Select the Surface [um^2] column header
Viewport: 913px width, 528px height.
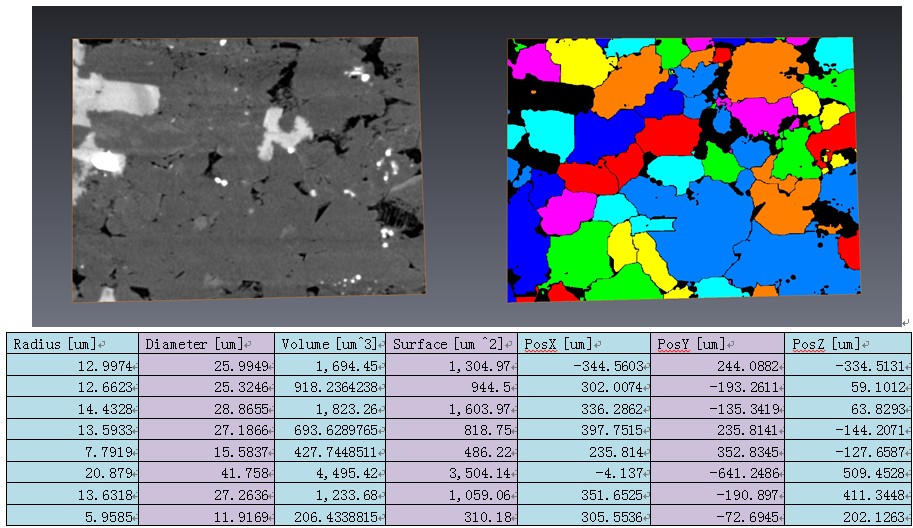coord(451,344)
